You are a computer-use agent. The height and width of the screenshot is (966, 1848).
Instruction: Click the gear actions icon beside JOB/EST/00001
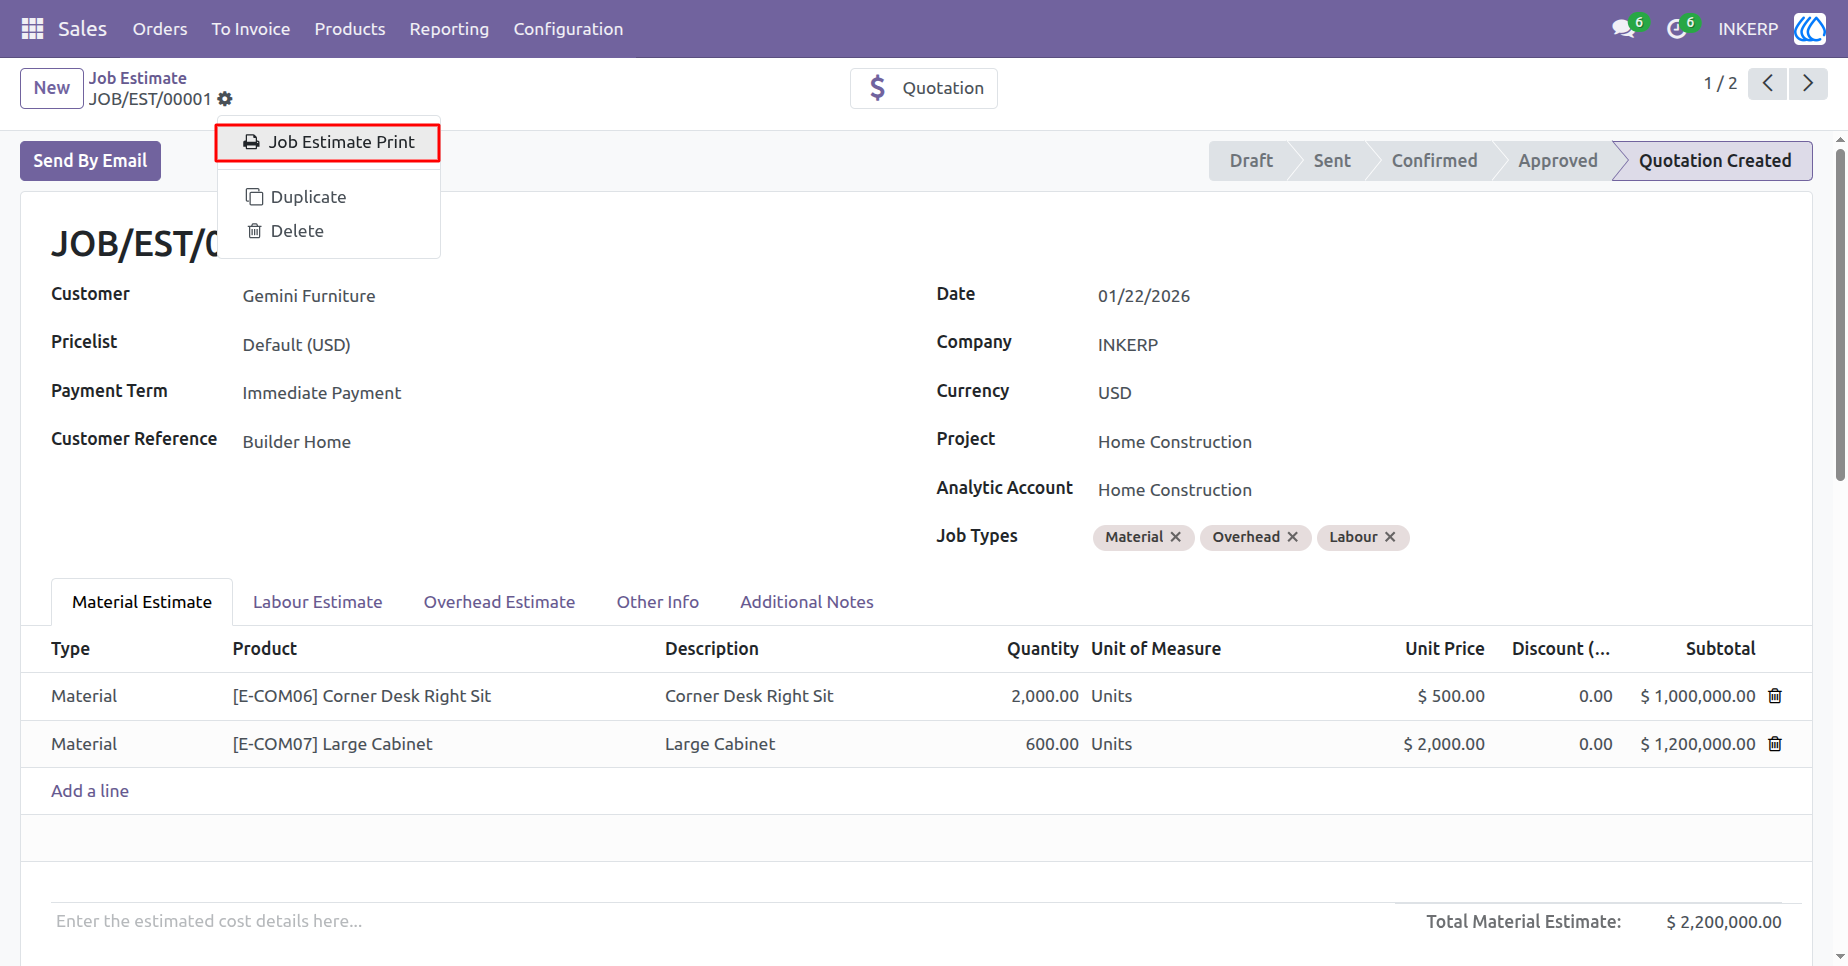tap(225, 99)
